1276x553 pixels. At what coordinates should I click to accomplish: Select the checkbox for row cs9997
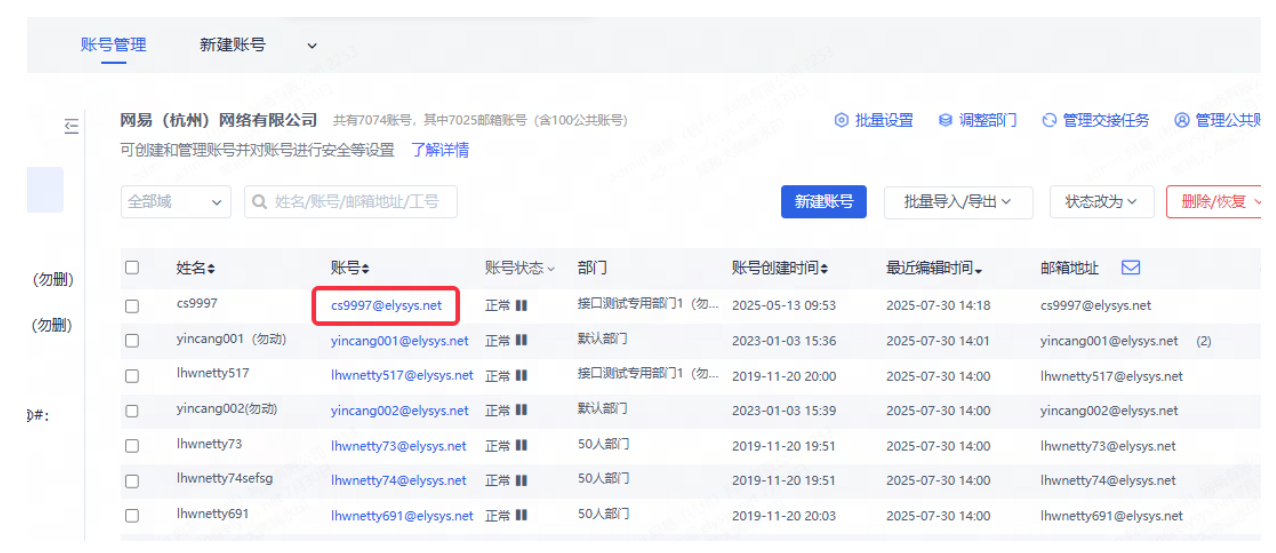132,305
